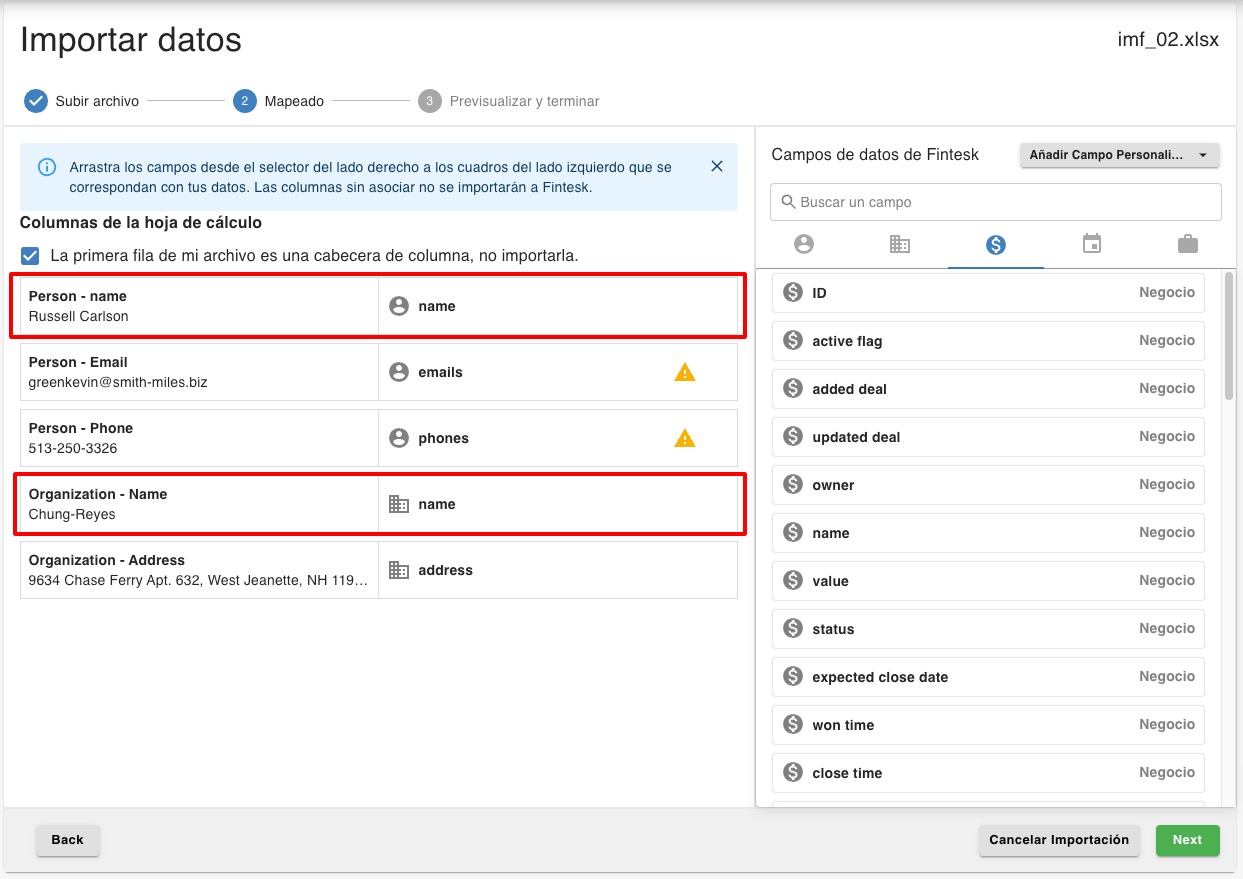Switch to the deal fields tab

pyautogui.click(x=995, y=244)
